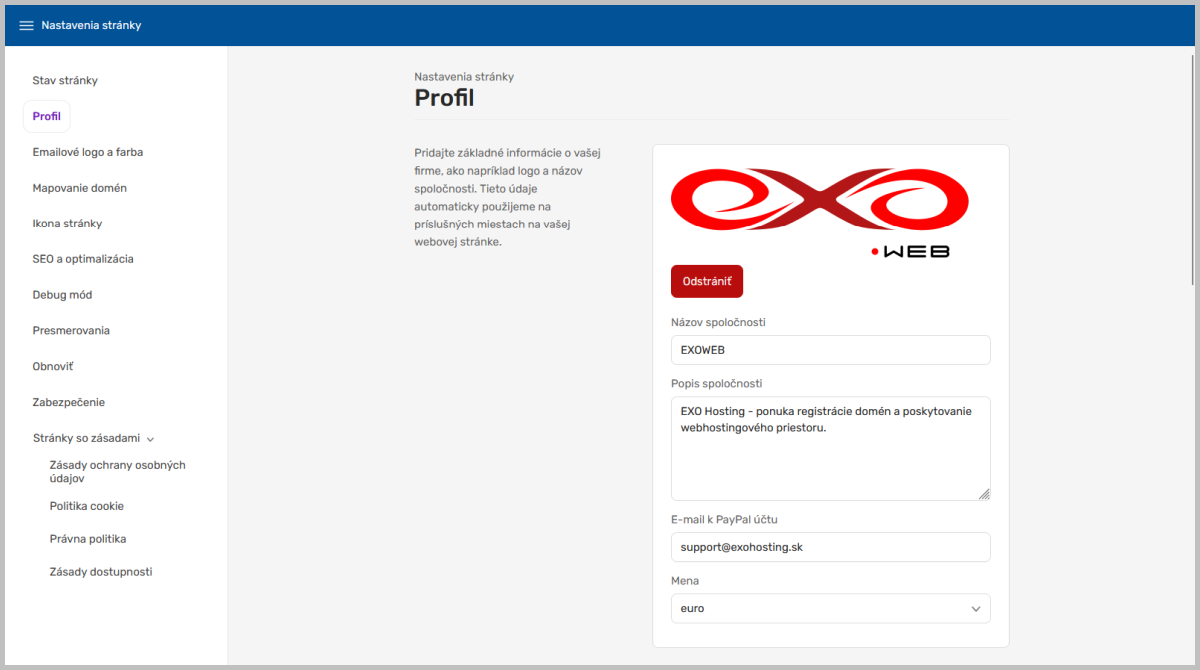The image size is (1200, 670).
Task: Open Právna politika page
Action: [x=88, y=539]
